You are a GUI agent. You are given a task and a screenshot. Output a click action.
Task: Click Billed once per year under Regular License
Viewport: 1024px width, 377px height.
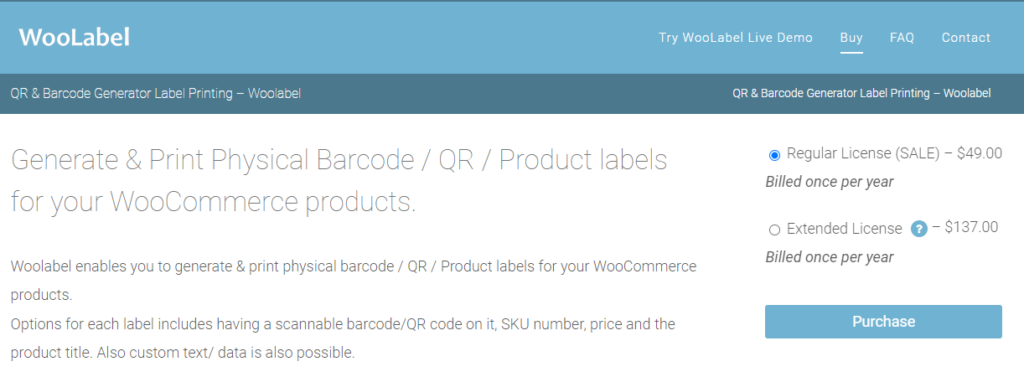click(x=829, y=182)
